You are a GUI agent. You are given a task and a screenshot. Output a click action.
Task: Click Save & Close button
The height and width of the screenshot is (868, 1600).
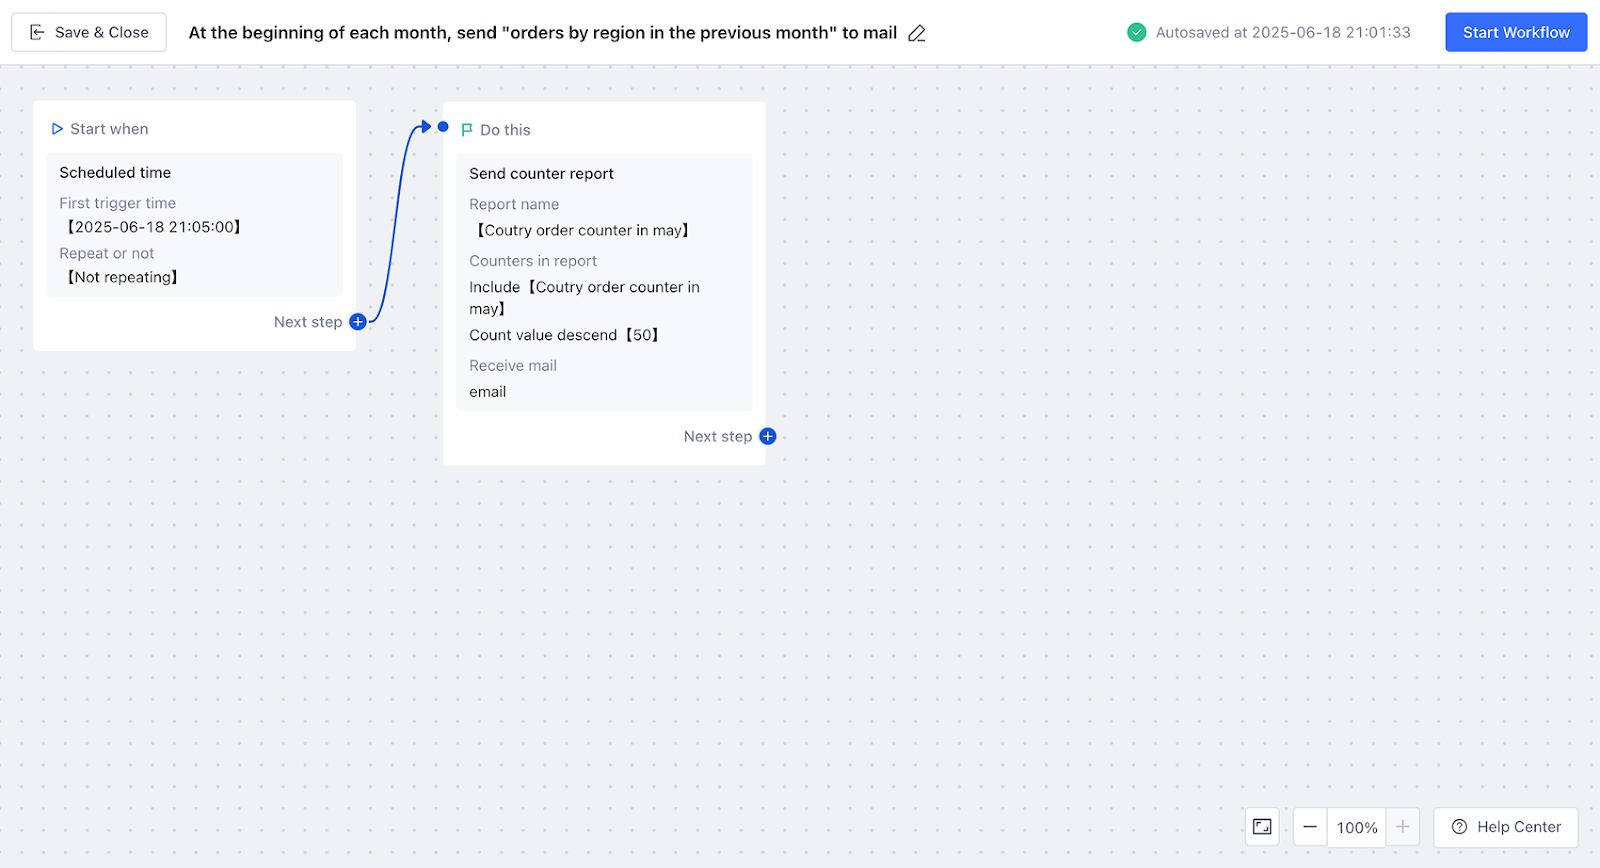[x=89, y=32]
